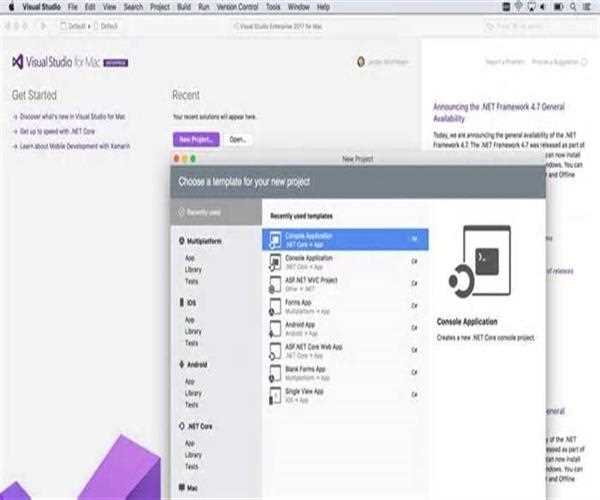Select the Multiplatform category header
The image size is (600, 500).
(204, 241)
